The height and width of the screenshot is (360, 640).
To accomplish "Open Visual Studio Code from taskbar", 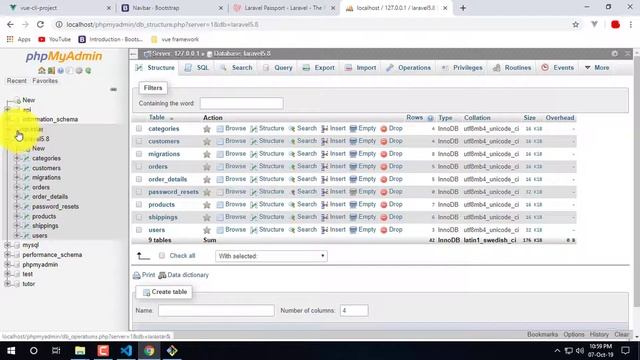I will pos(126,351).
